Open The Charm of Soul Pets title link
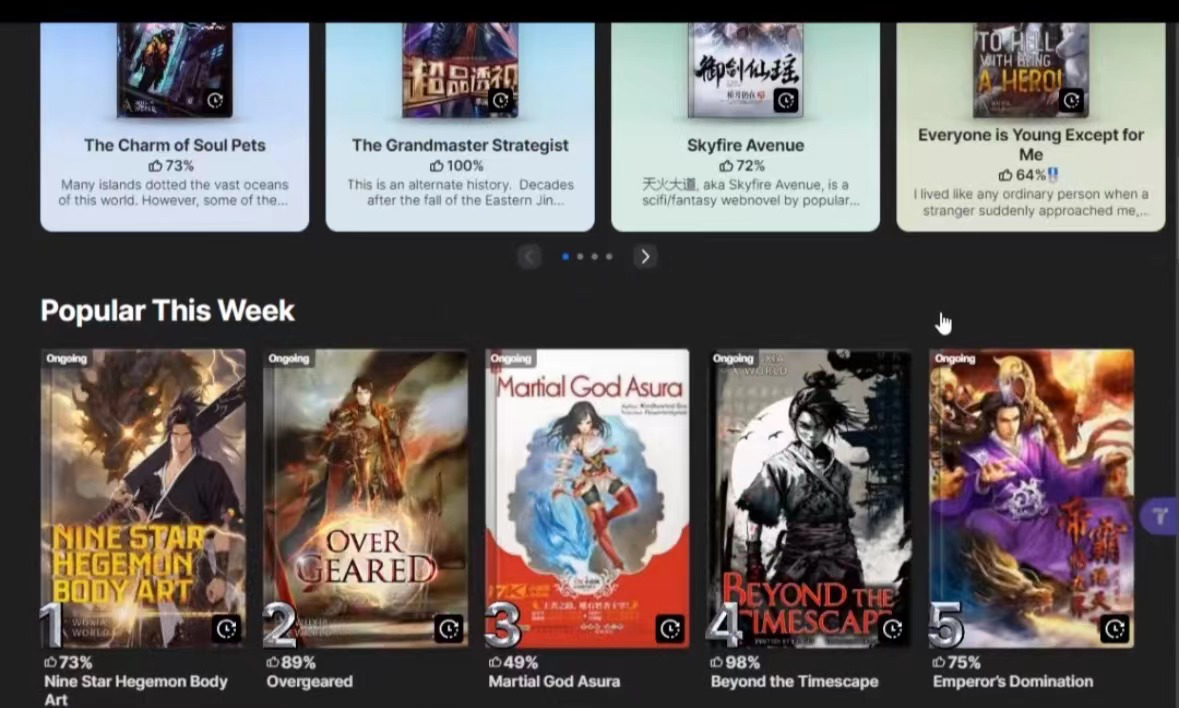The width and height of the screenshot is (1179, 708). [x=174, y=145]
